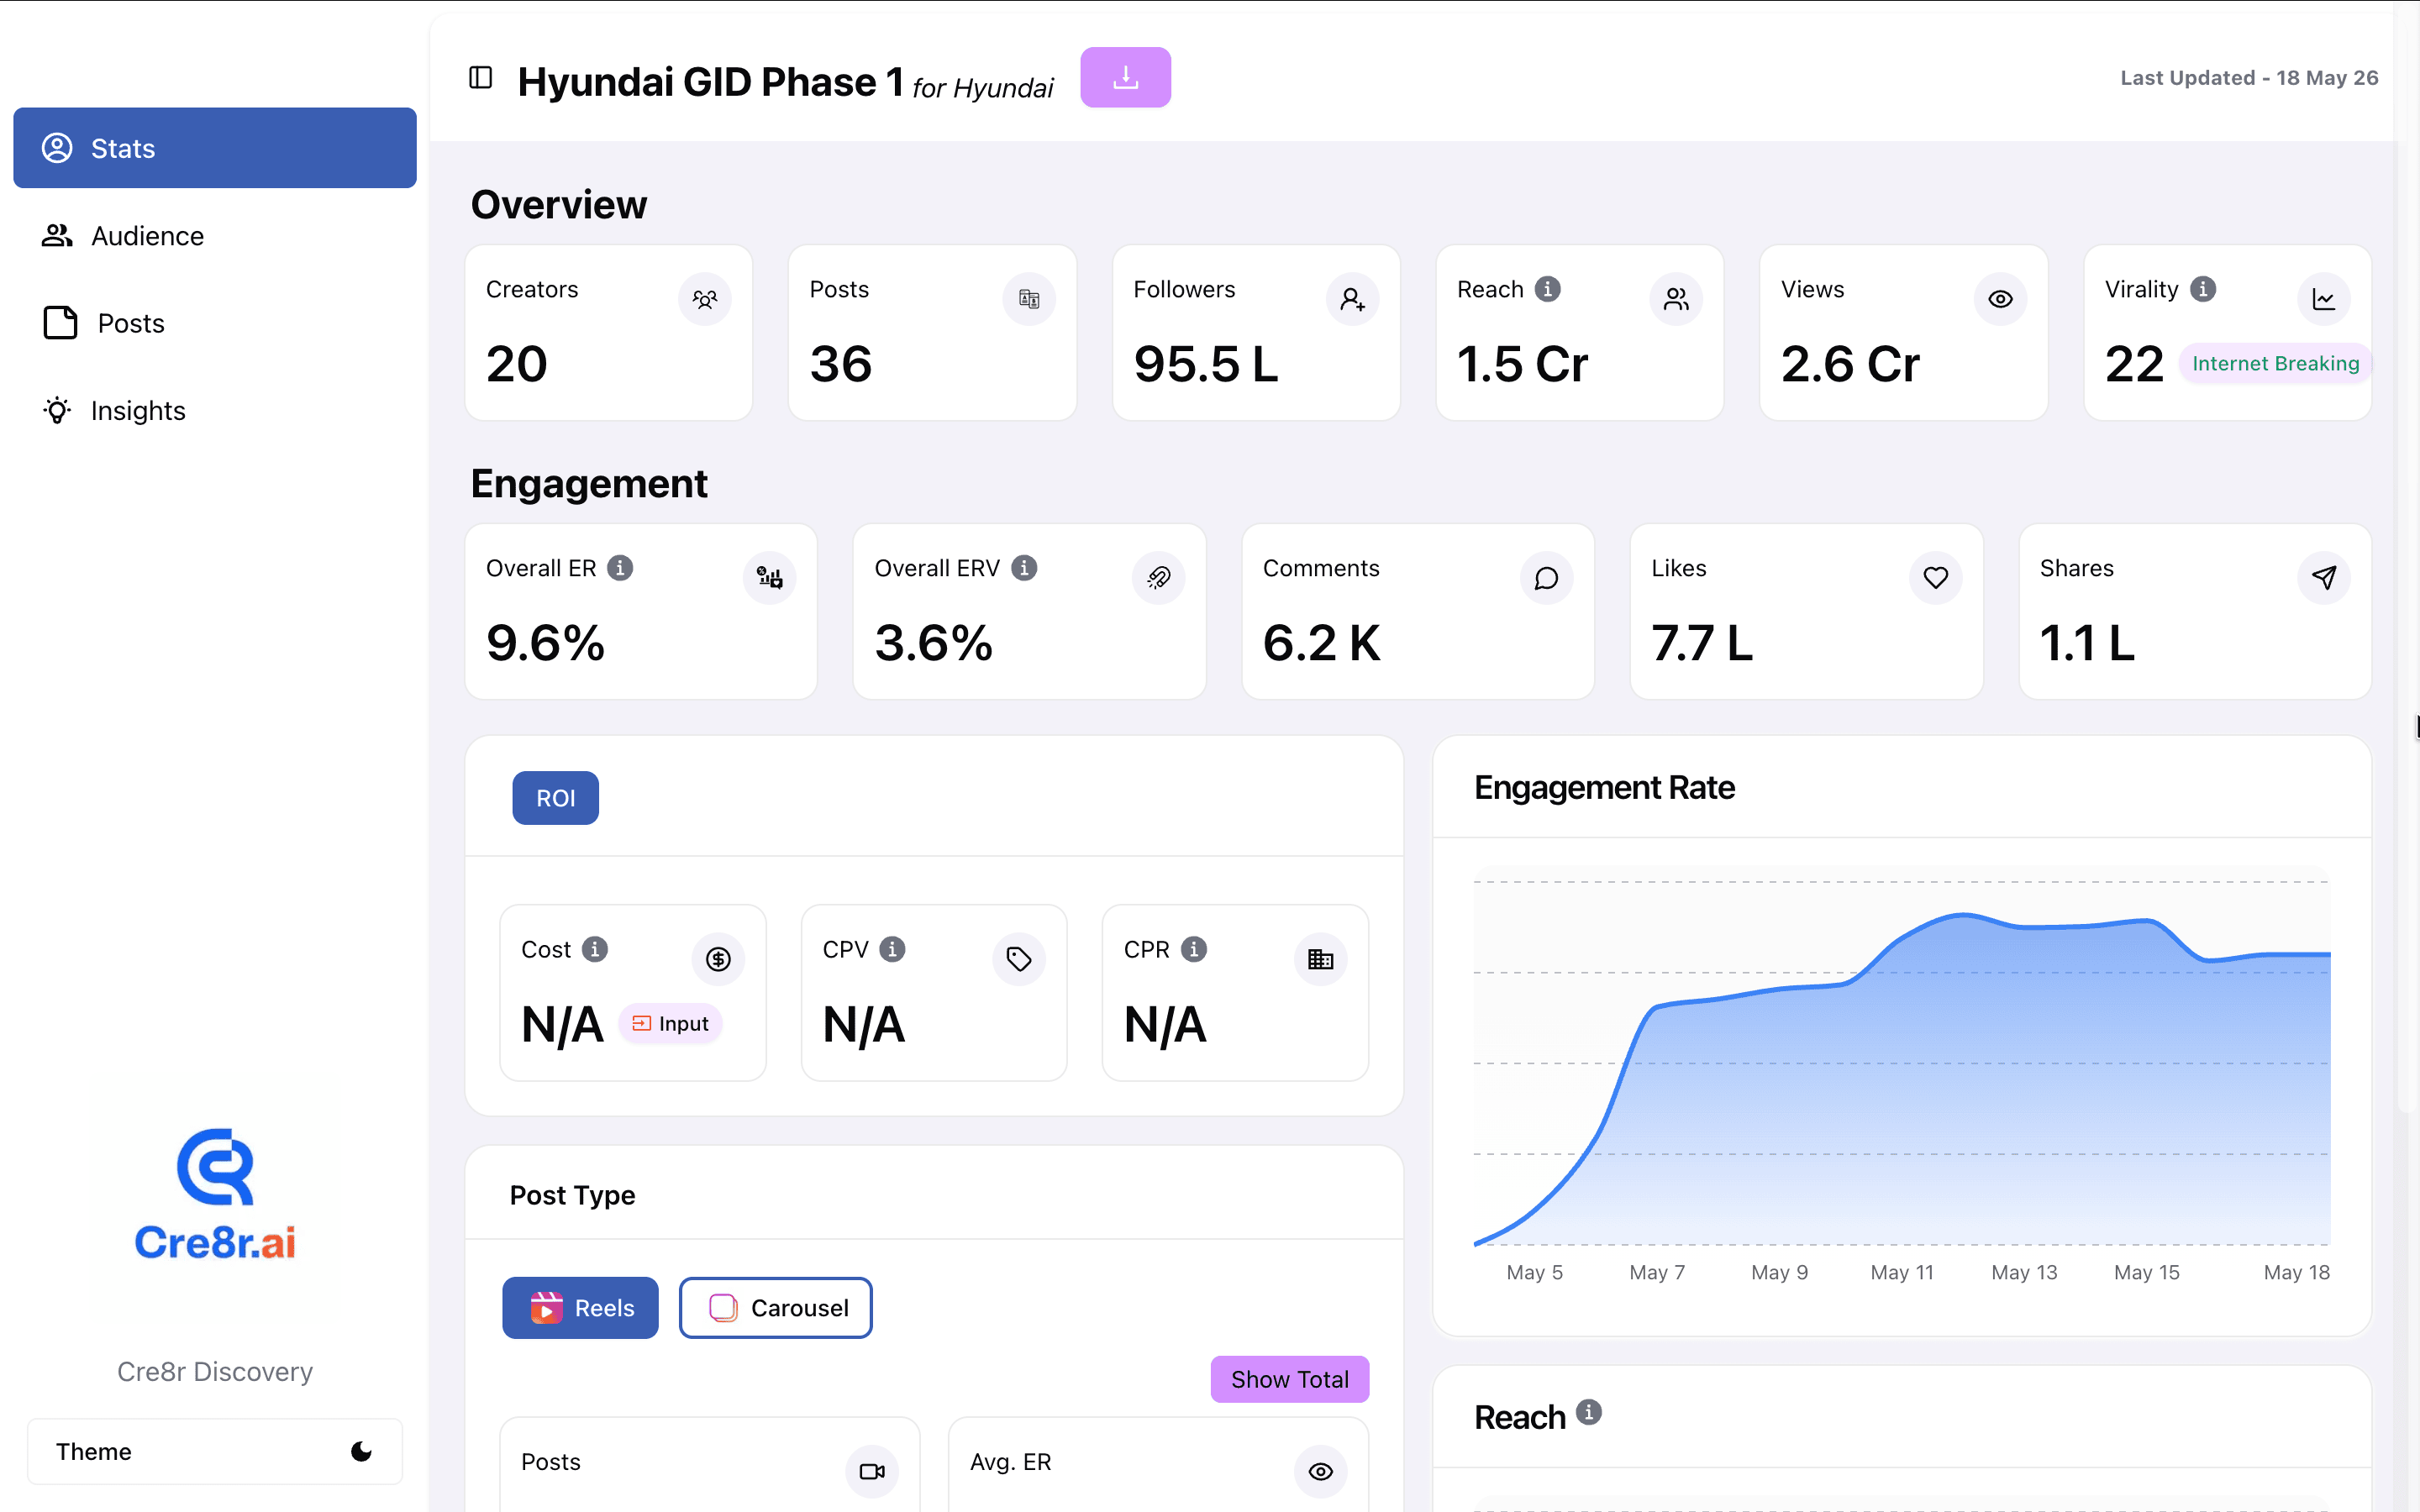Toggle the sidebar panel icon
The height and width of the screenshot is (1512, 2420).
point(480,77)
